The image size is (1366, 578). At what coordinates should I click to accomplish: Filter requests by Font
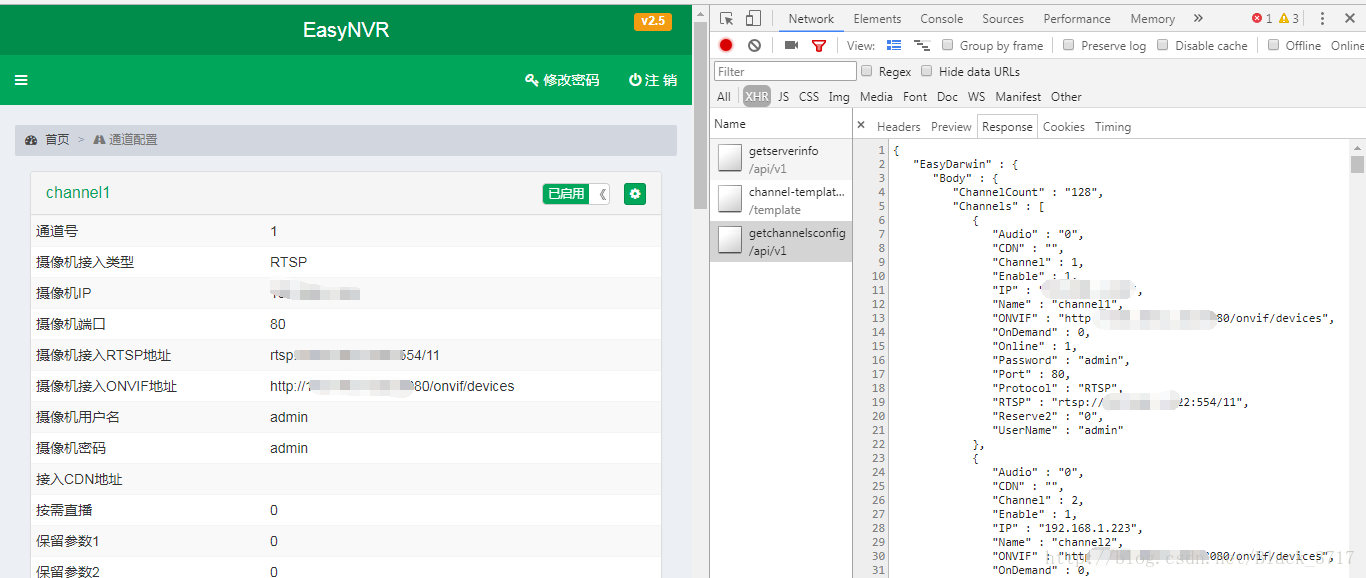pyautogui.click(x=915, y=97)
